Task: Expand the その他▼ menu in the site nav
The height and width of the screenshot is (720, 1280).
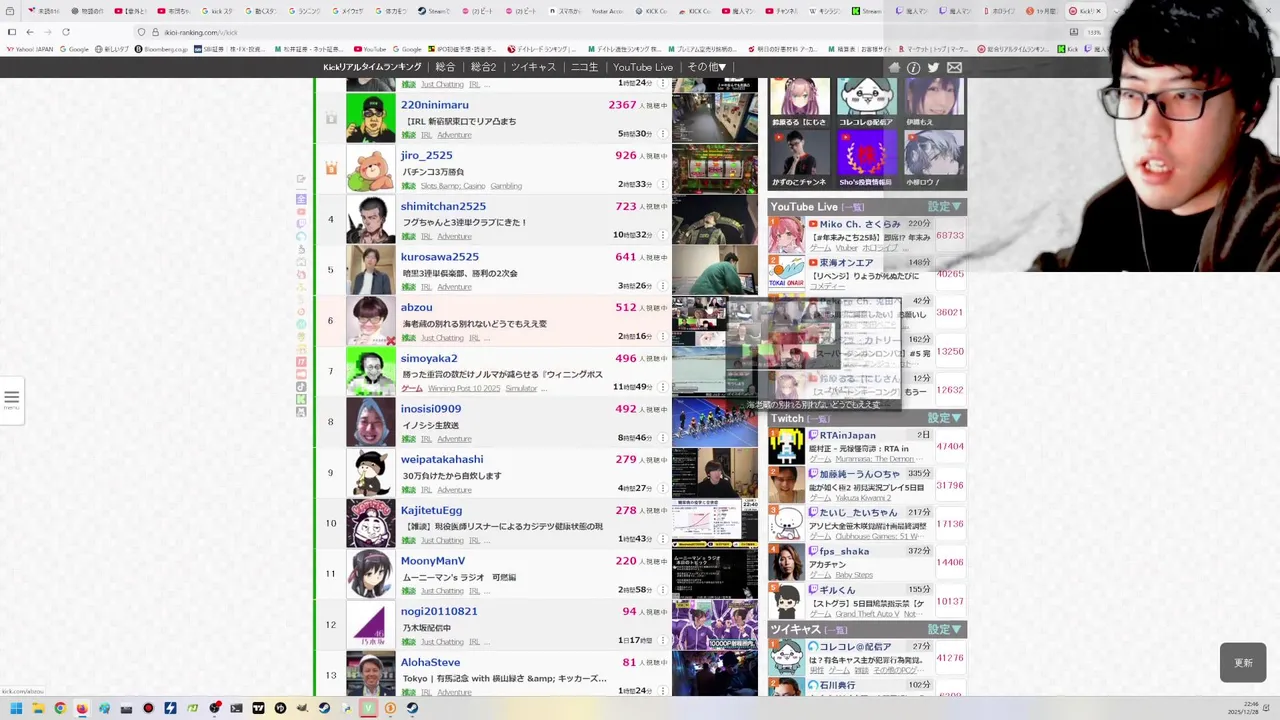Action: pyautogui.click(x=706, y=67)
